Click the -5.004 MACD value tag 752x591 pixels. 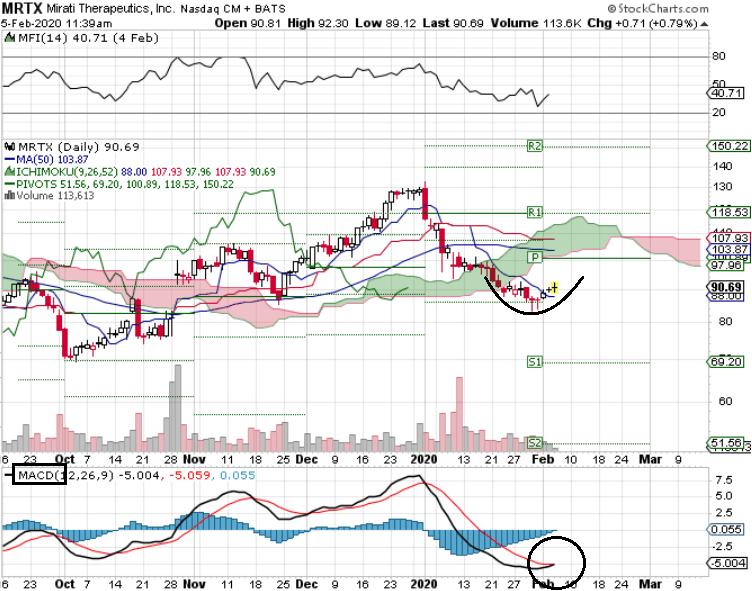[x=728, y=563]
